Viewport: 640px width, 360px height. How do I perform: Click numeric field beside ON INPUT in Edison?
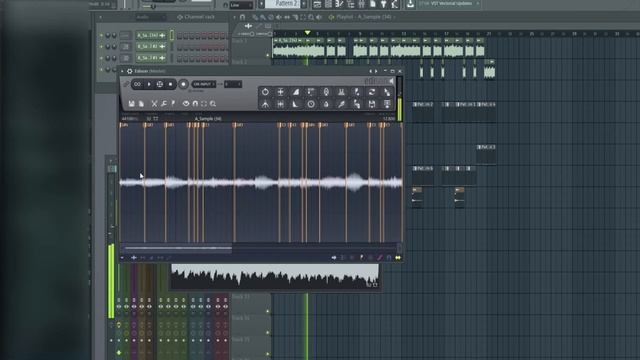233,84
